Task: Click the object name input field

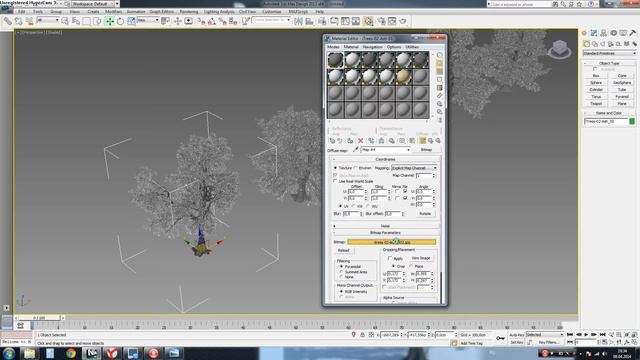Action: [x=606, y=121]
